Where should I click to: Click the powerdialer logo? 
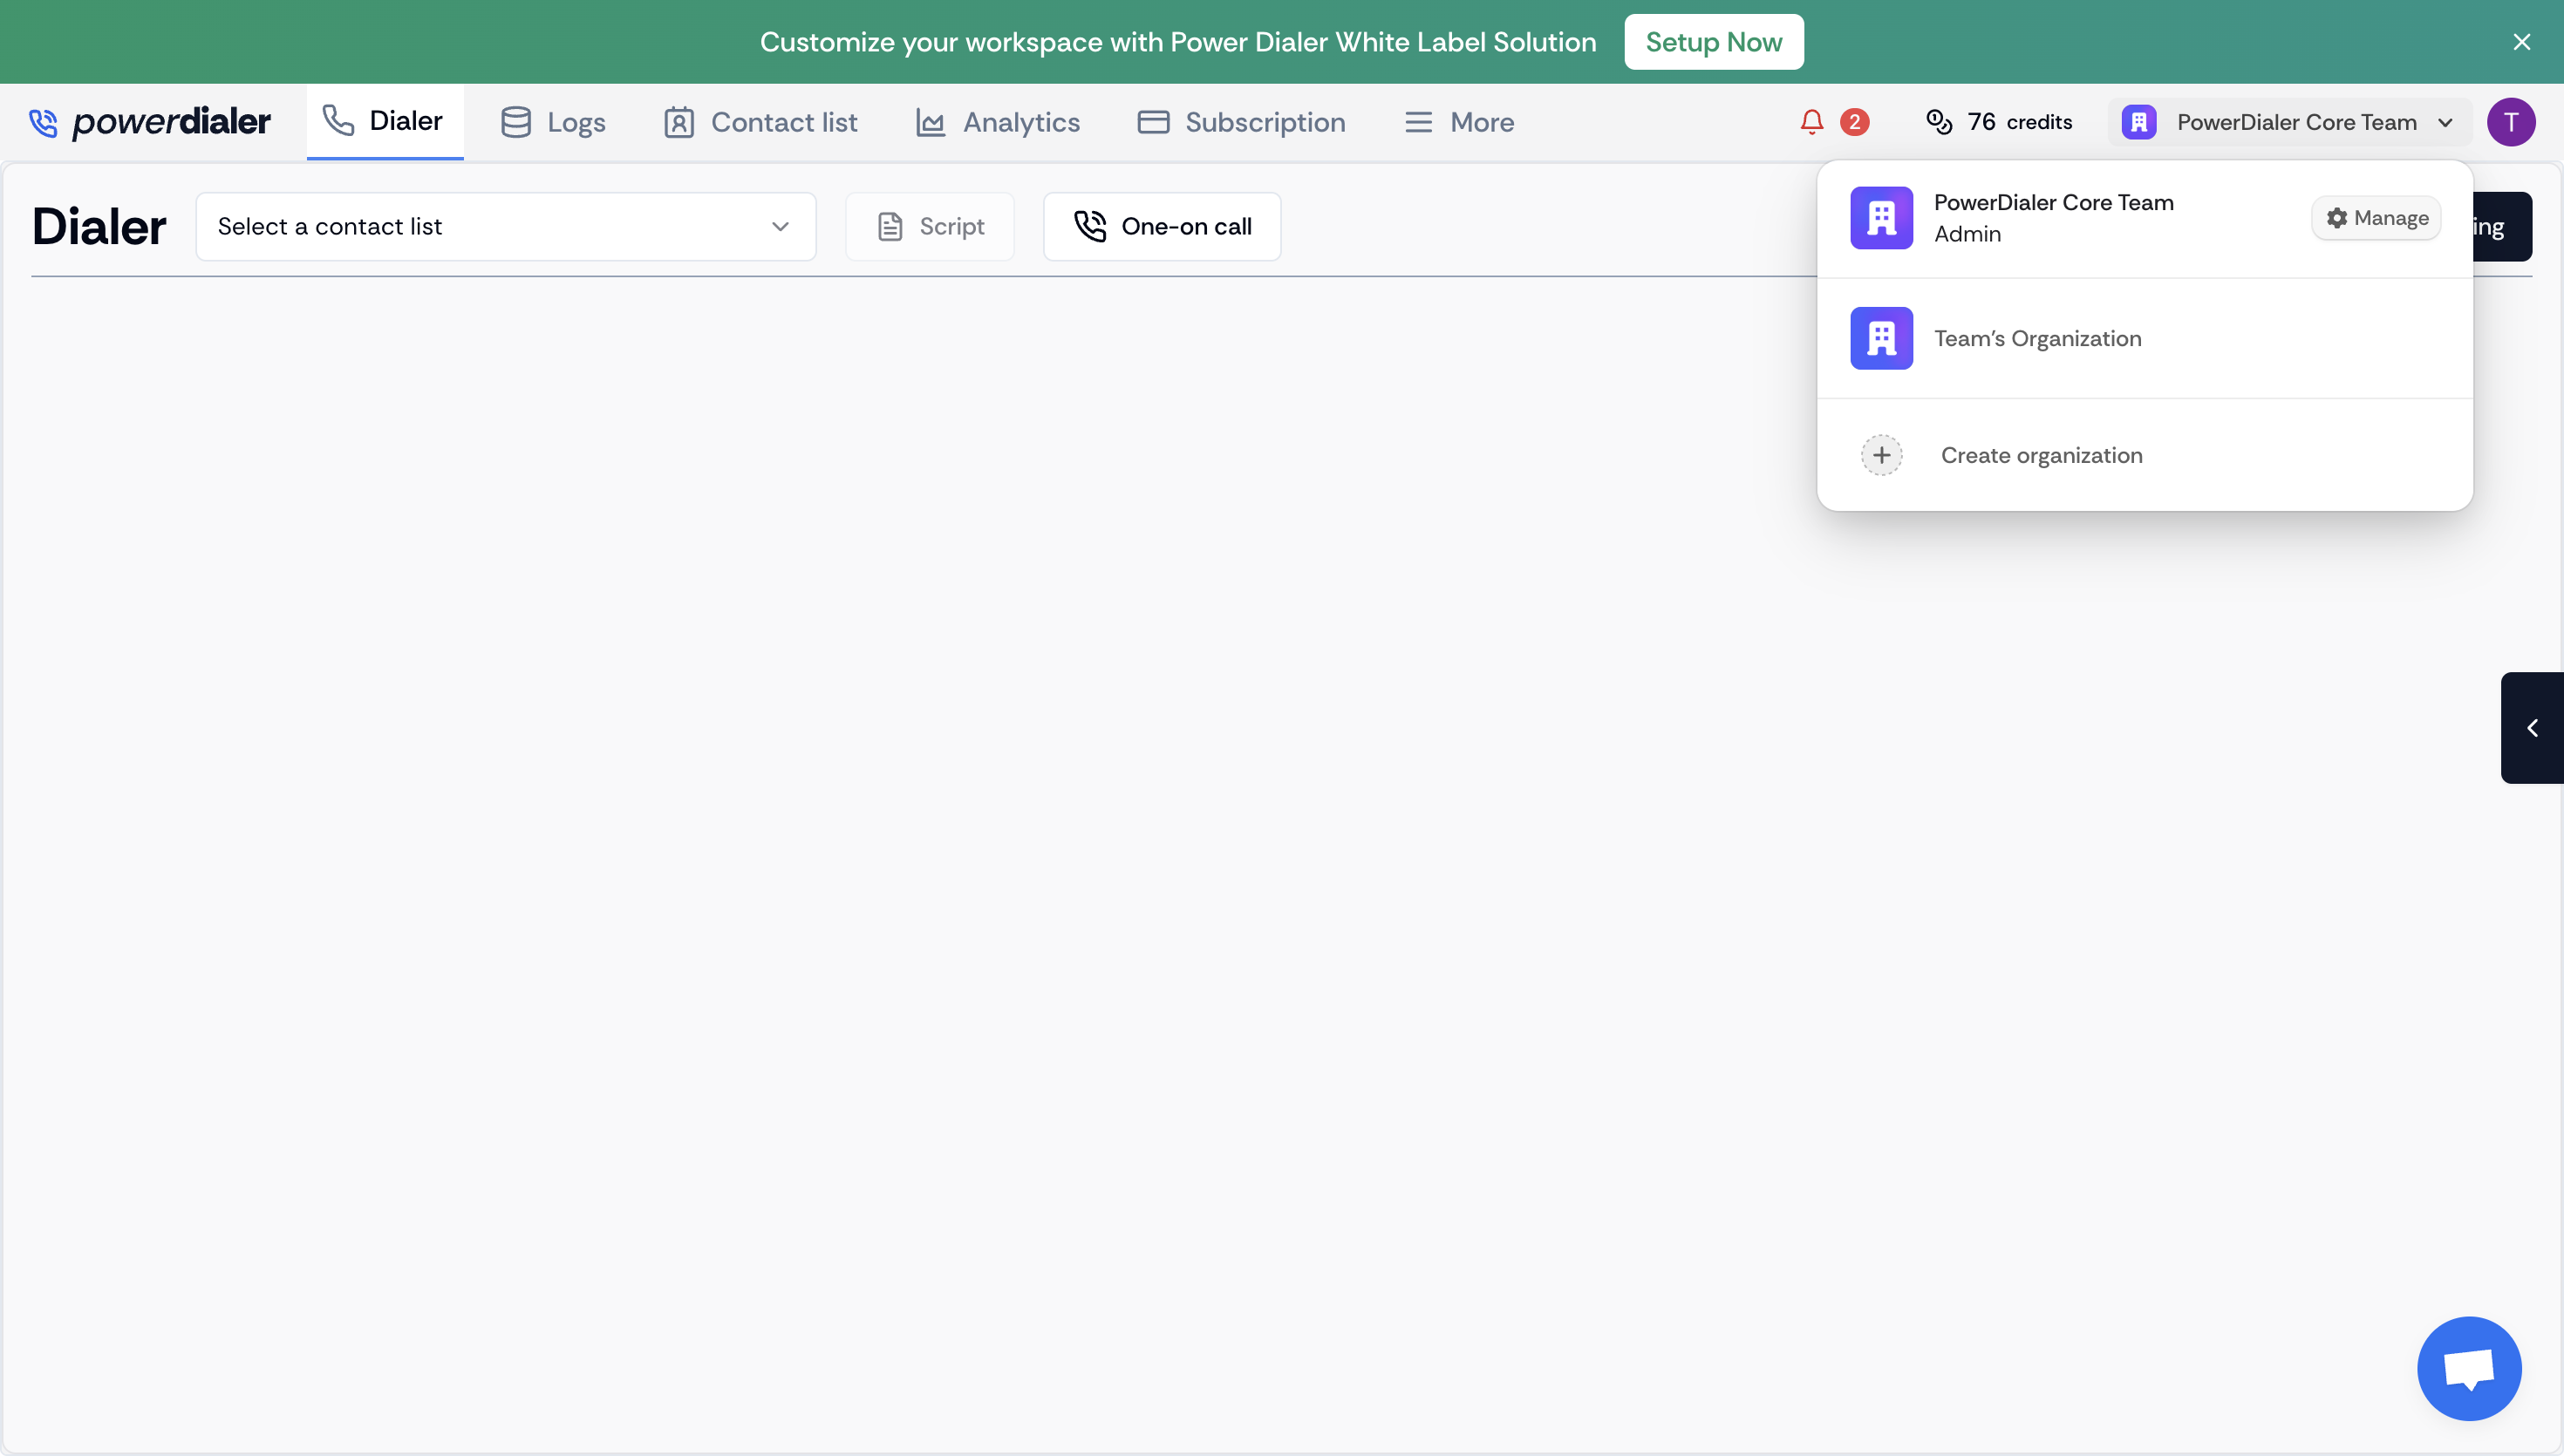pos(150,121)
